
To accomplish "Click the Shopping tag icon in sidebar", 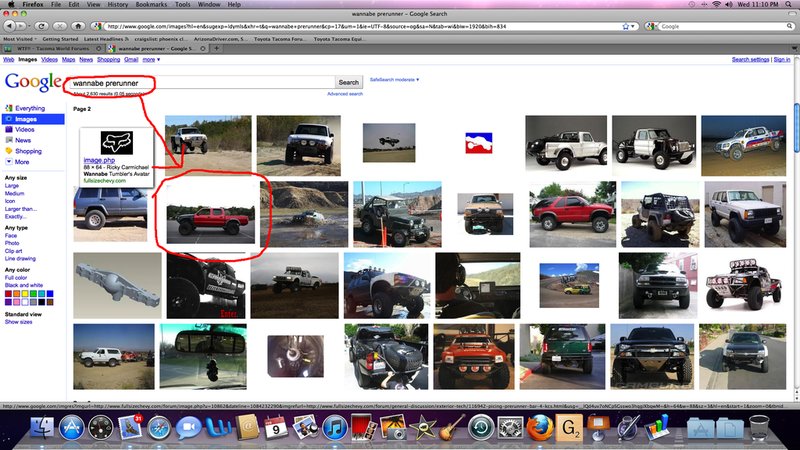I will (9, 151).
